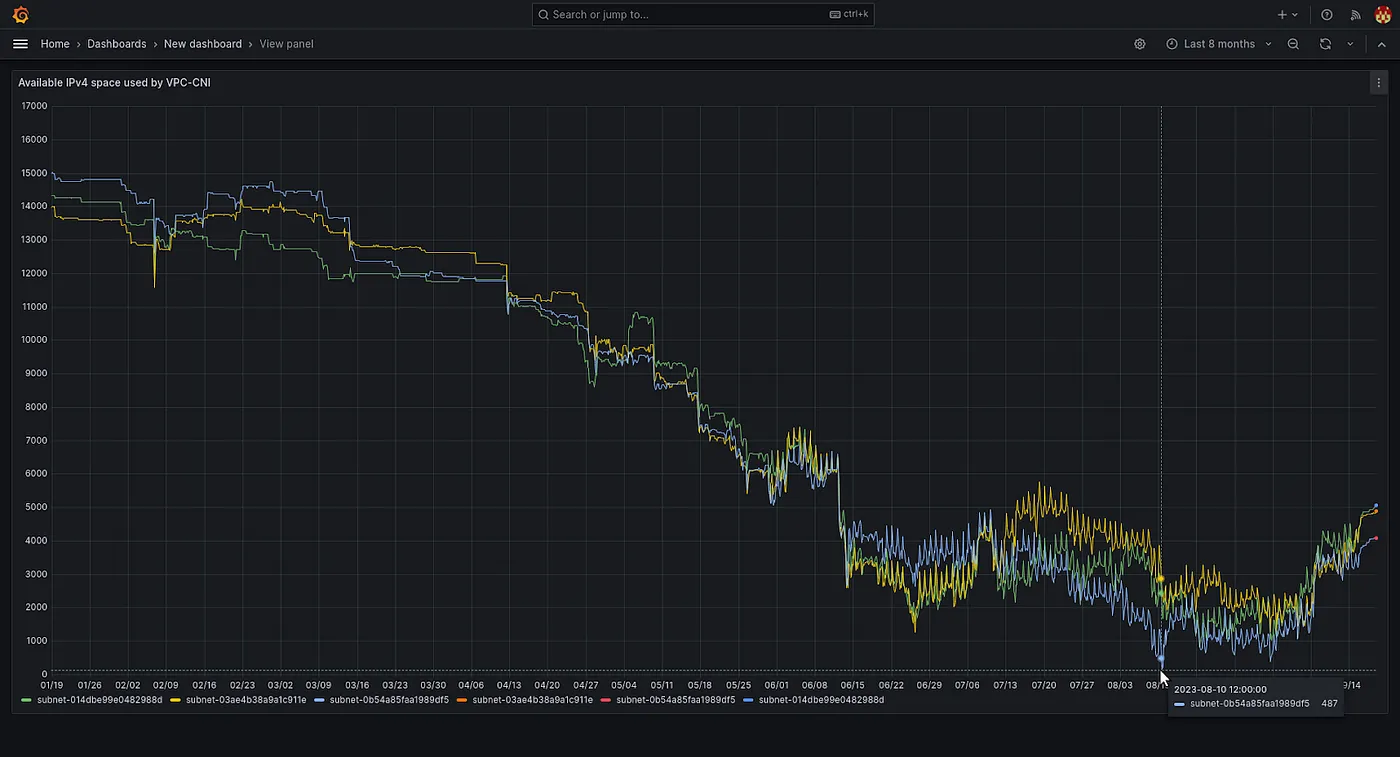Toggle the yellow subnet-03ae4b38a9a1c911e series label
The image size is (1400, 757).
point(246,700)
